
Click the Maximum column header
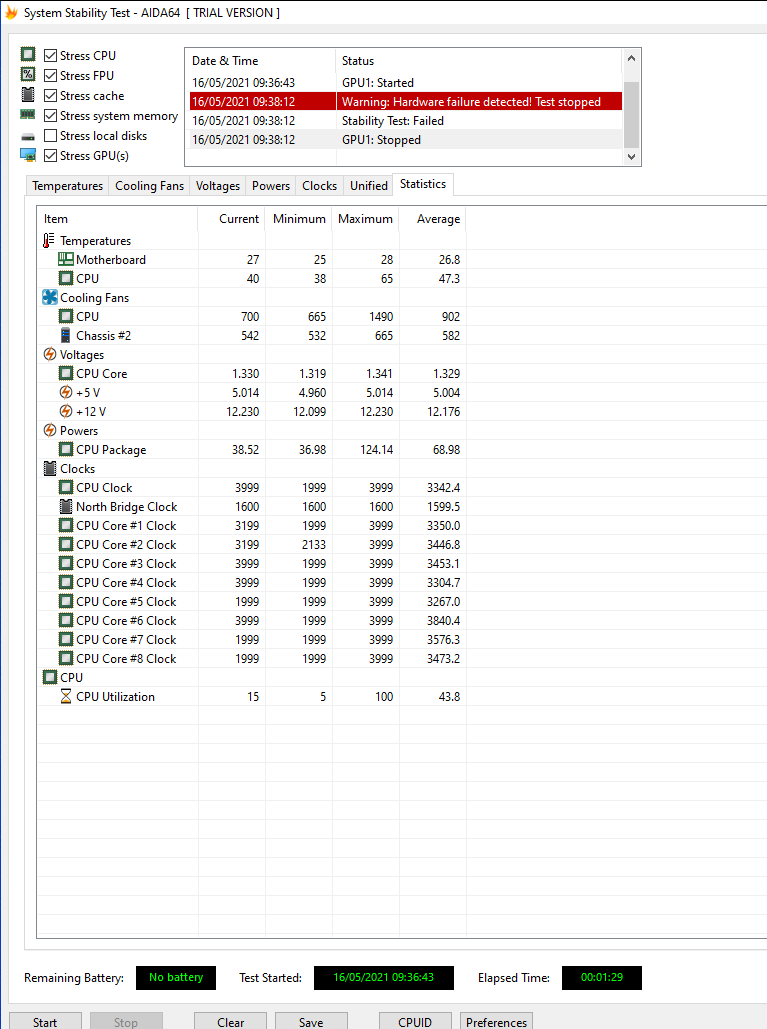[x=365, y=219]
